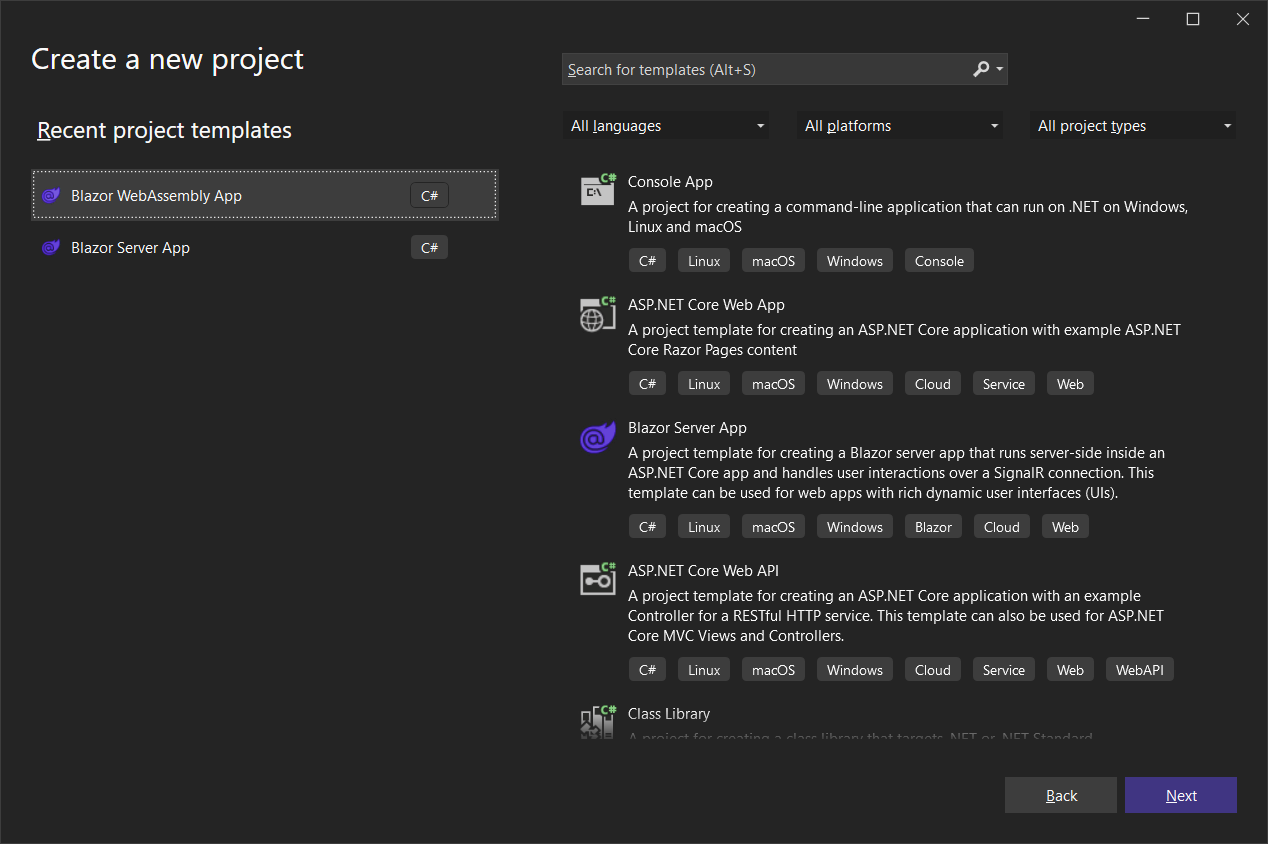Select the Console App template title

tap(670, 182)
